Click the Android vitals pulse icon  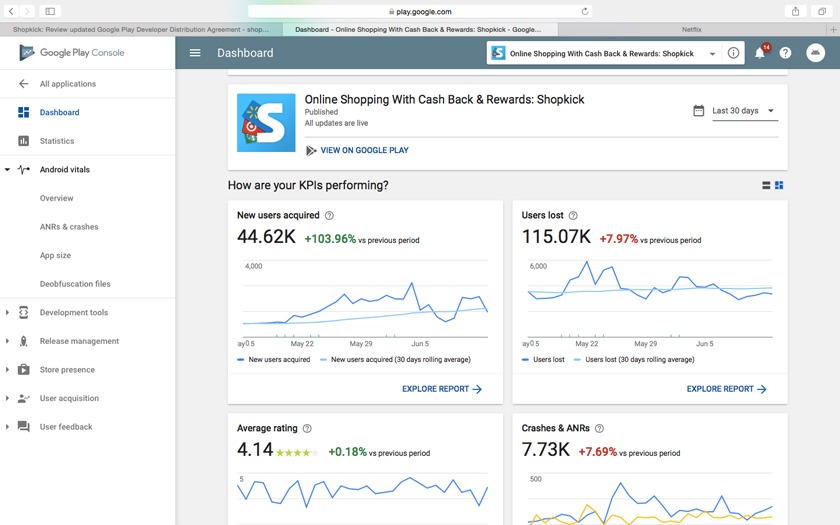pos(24,169)
